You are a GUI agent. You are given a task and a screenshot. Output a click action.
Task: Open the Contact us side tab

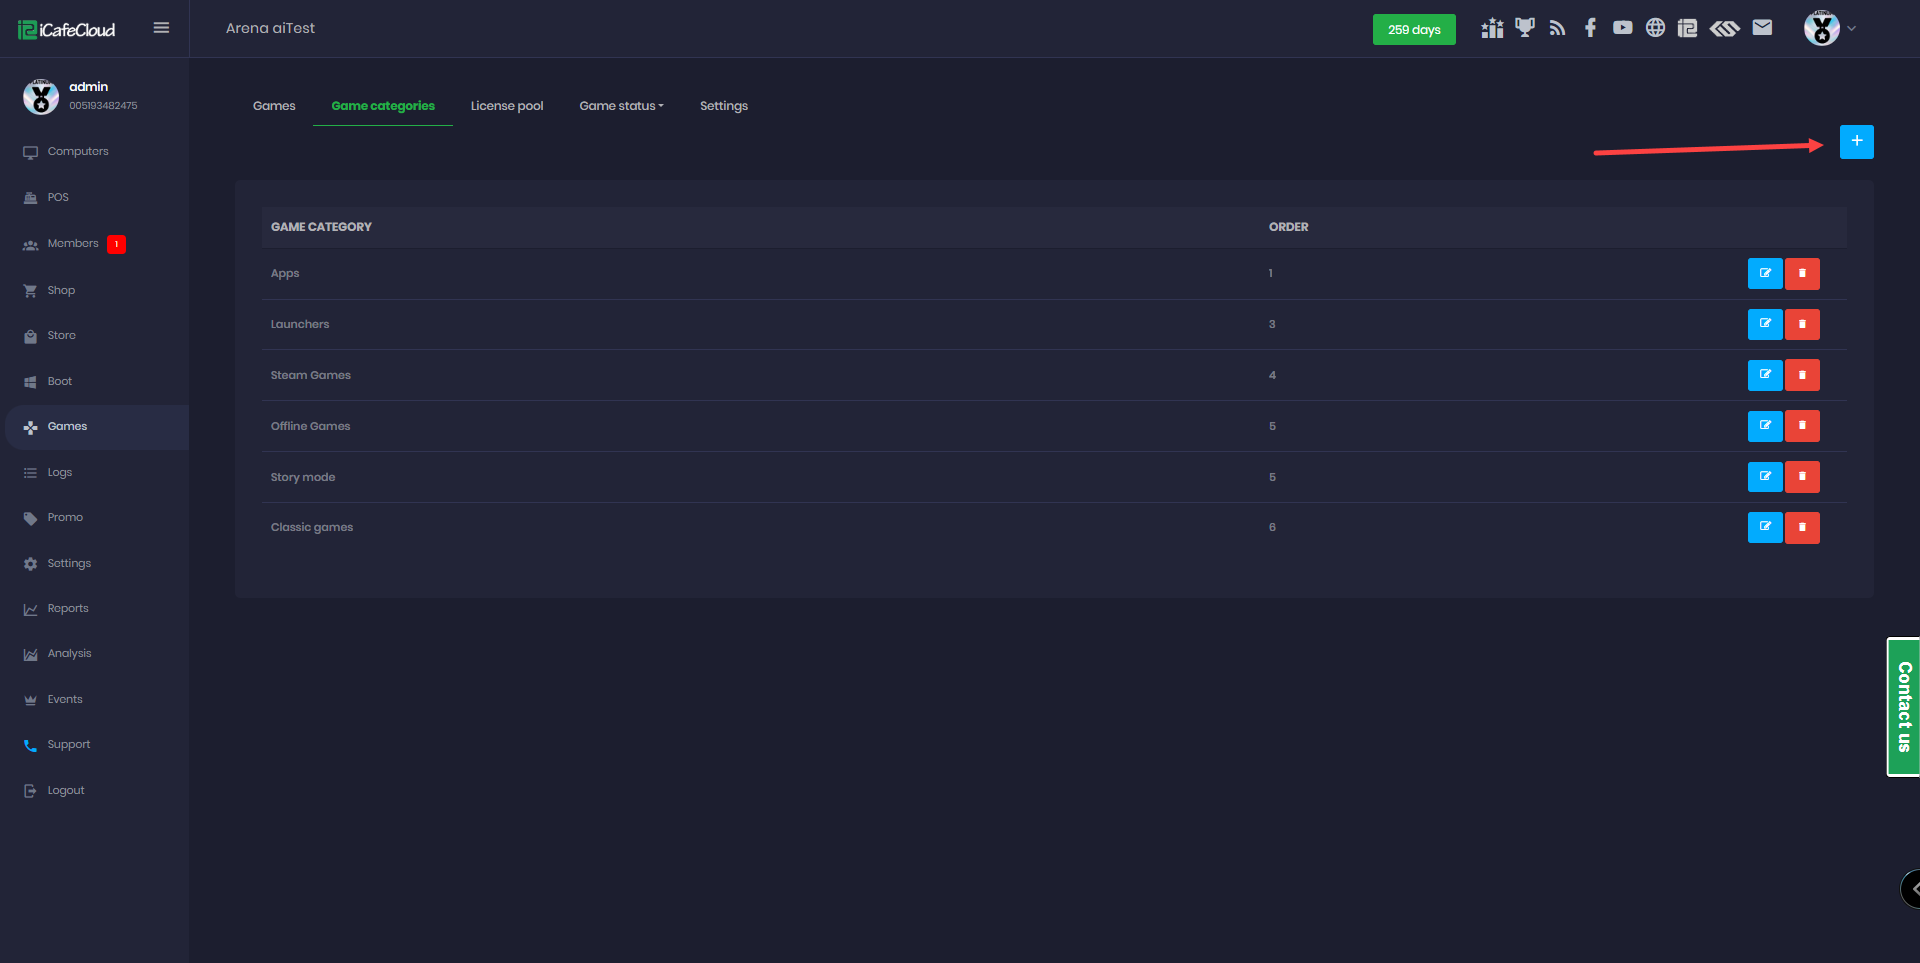[1903, 707]
